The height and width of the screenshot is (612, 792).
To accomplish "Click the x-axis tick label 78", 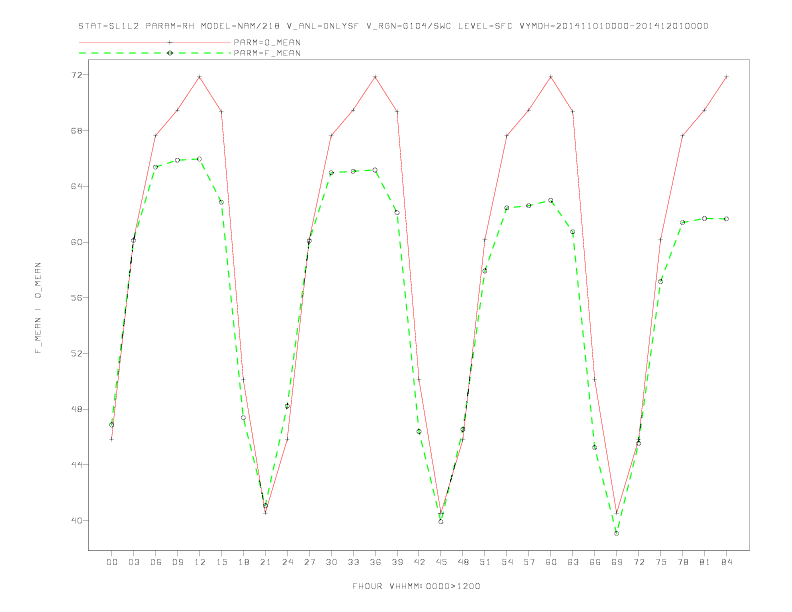I will tap(682, 562).
